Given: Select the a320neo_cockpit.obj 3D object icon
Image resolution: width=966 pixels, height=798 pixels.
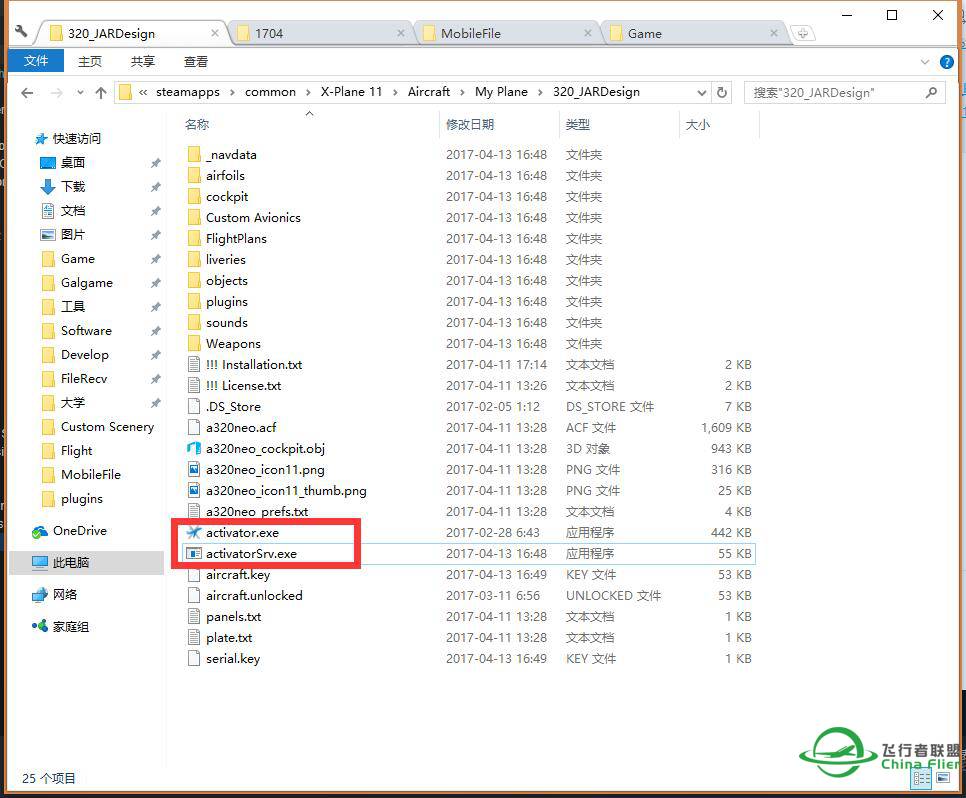Looking at the screenshot, I should tap(194, 449).
